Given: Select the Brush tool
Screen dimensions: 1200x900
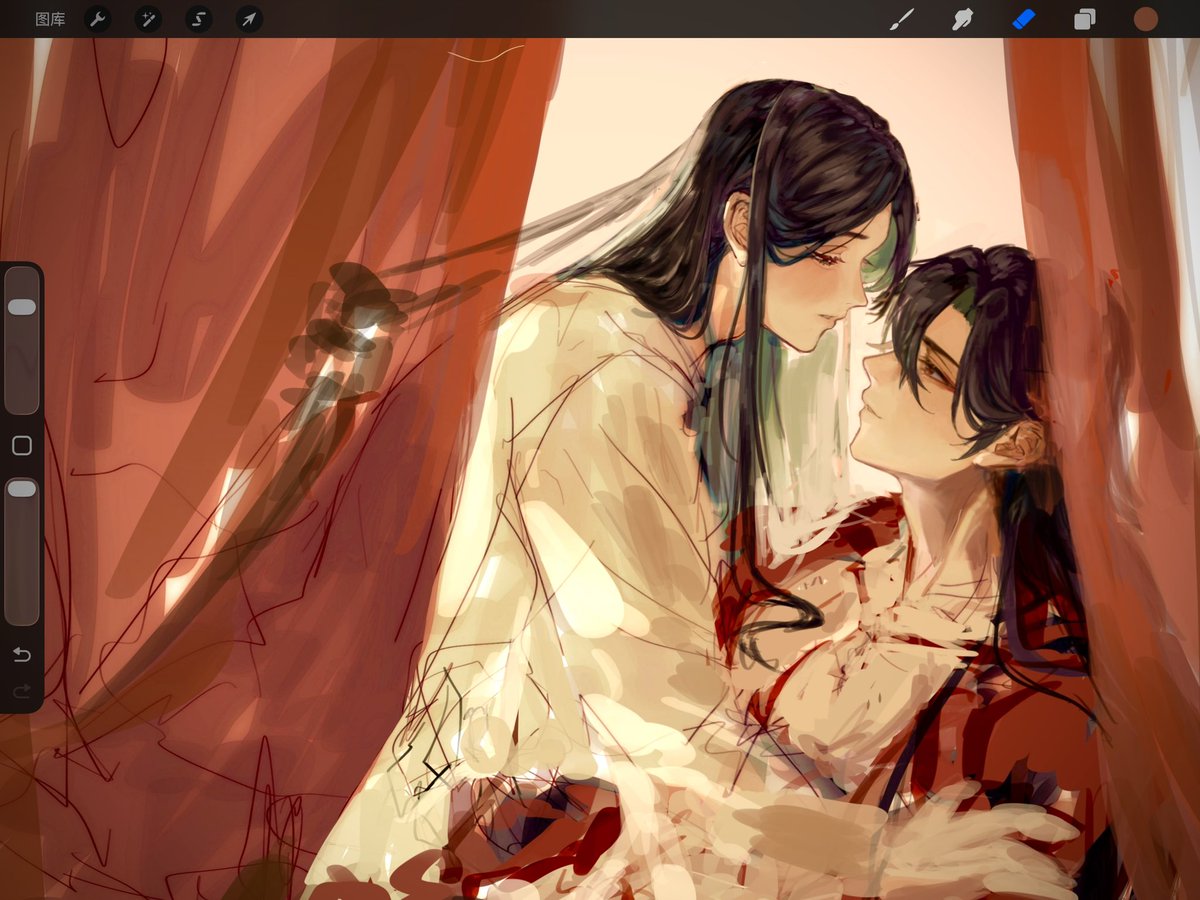Looking at the screenshot, I should [x=902, y=19].
